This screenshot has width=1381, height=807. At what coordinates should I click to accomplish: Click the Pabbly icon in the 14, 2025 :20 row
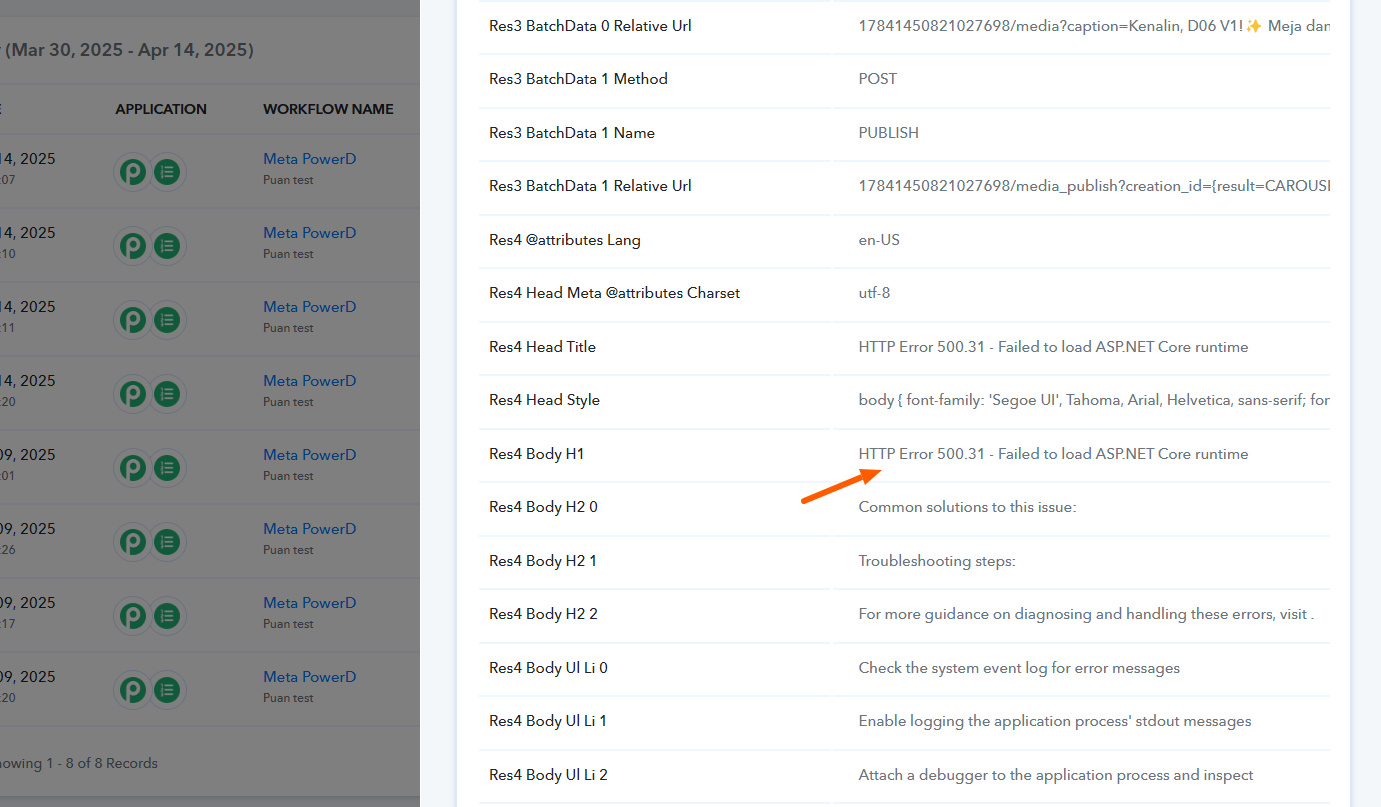click(x=133, y=394)
